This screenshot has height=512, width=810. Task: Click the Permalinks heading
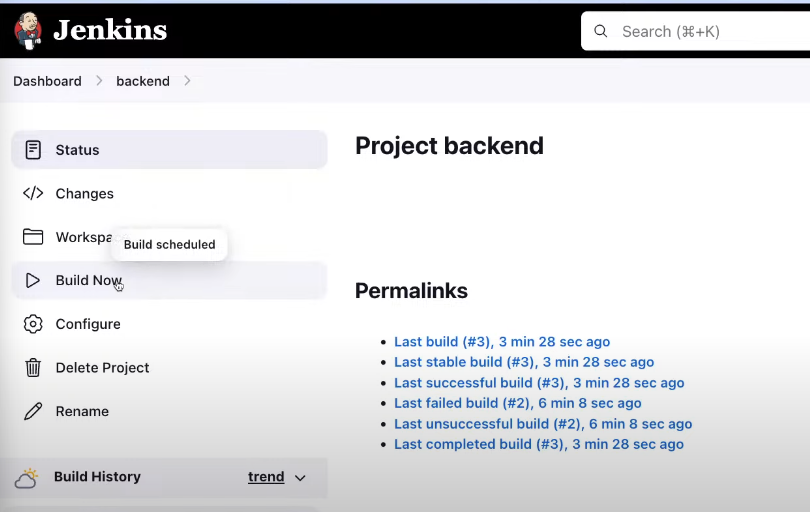(411, 290)
